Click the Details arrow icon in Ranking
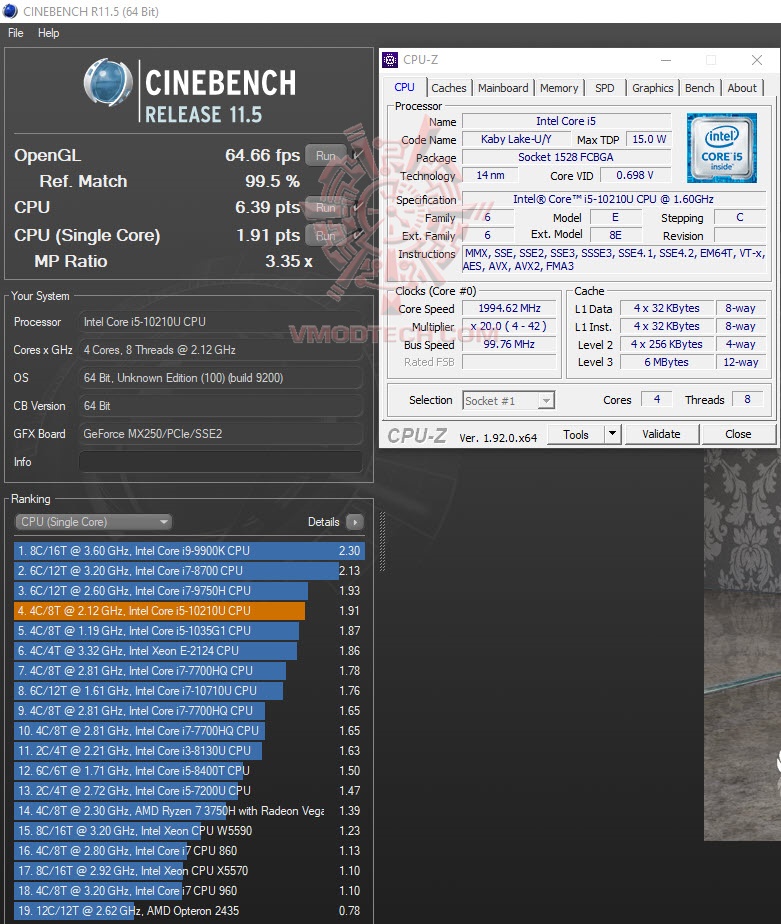 click(x=355, y=522)
